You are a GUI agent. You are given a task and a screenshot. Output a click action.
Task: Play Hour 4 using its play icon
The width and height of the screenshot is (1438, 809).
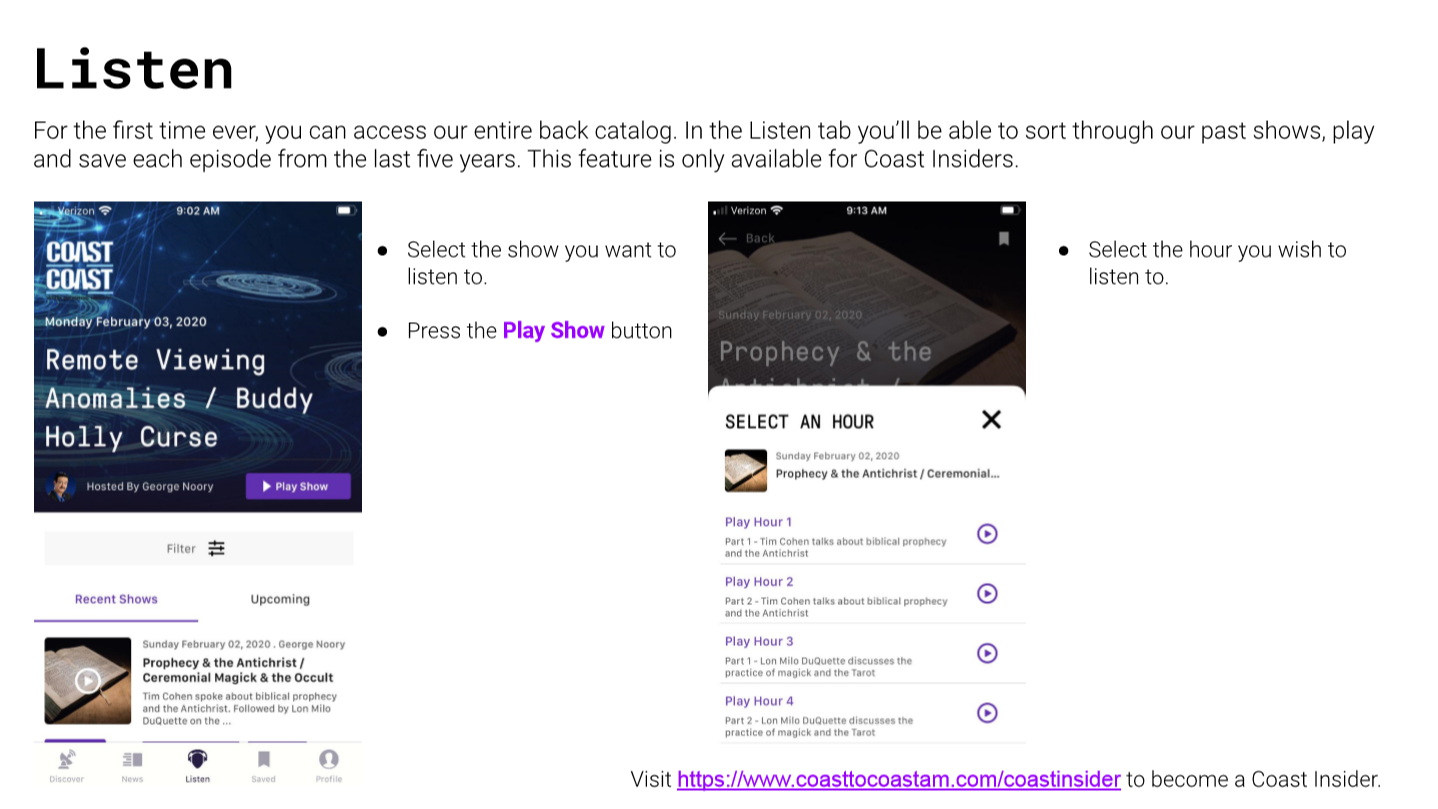pyautogui.click(x=987, y=713)
